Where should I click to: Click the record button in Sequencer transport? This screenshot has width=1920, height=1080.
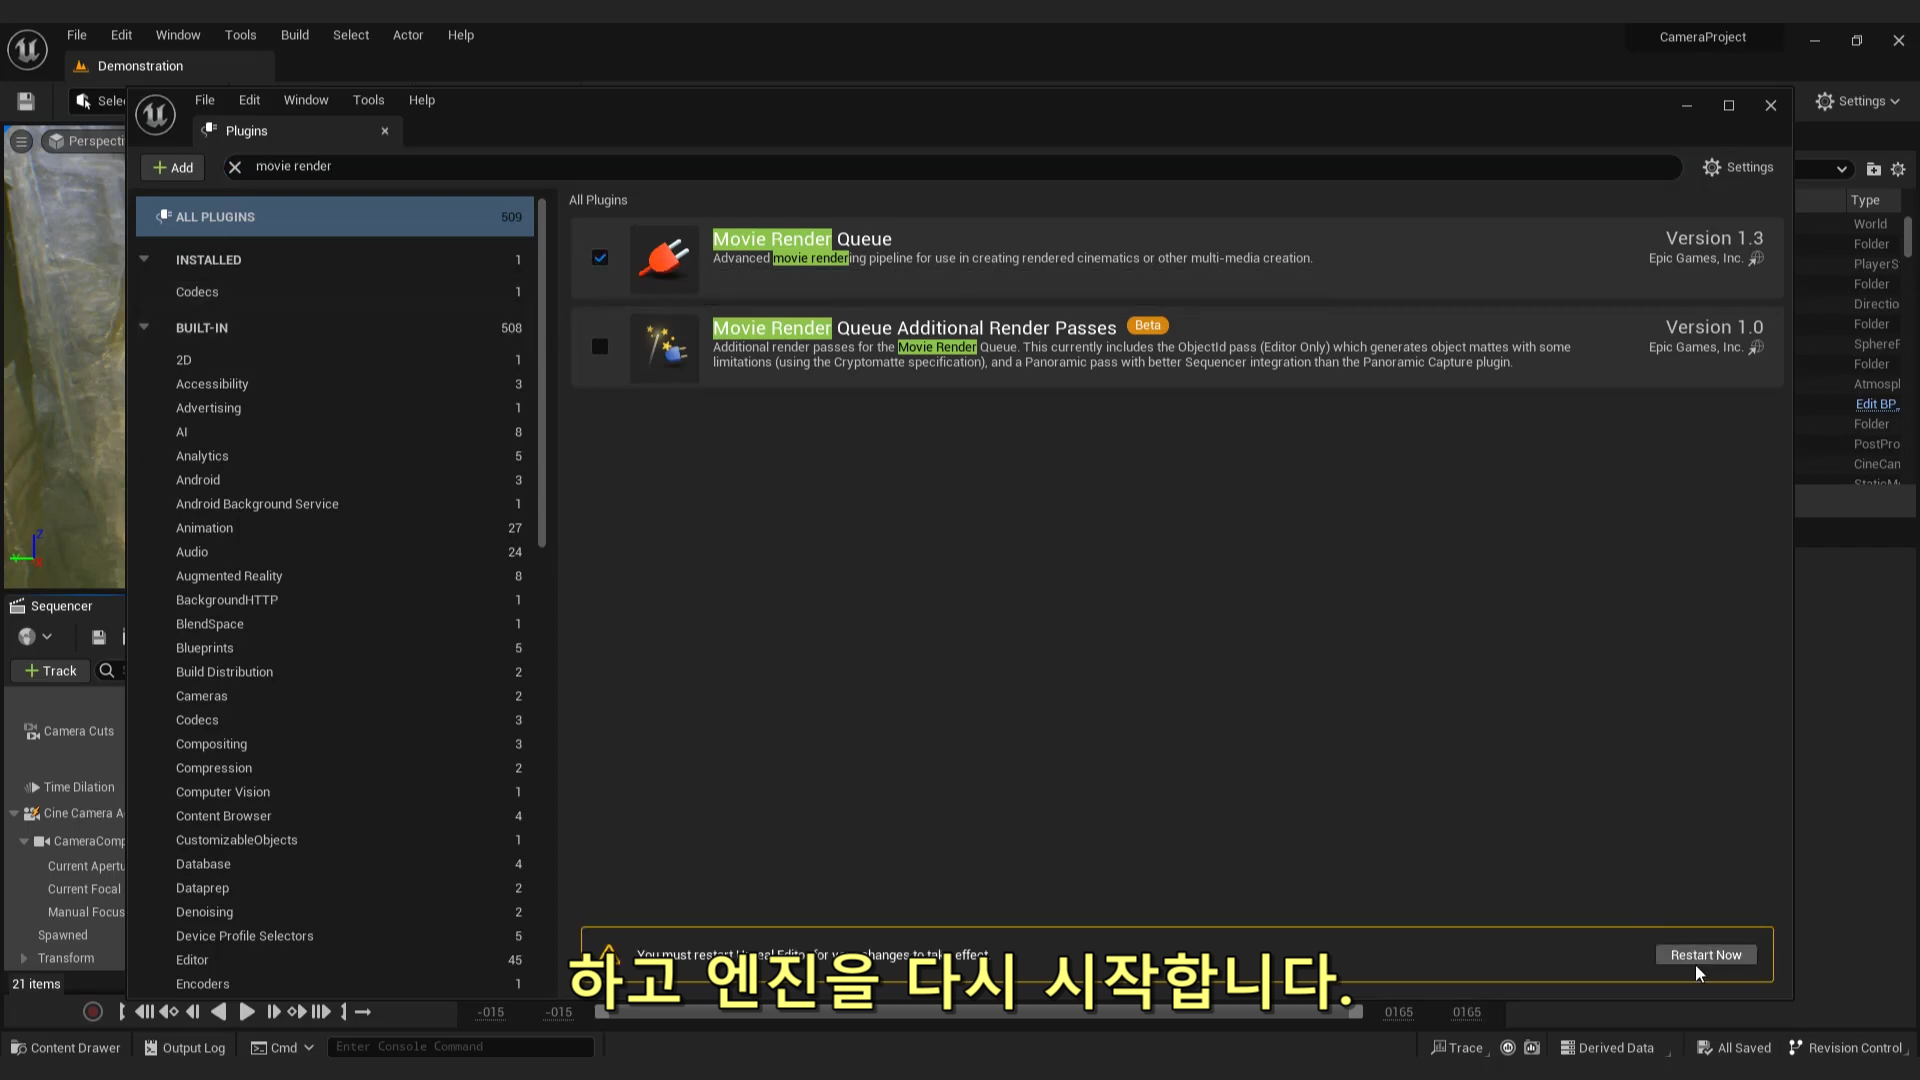point(93,1012)
